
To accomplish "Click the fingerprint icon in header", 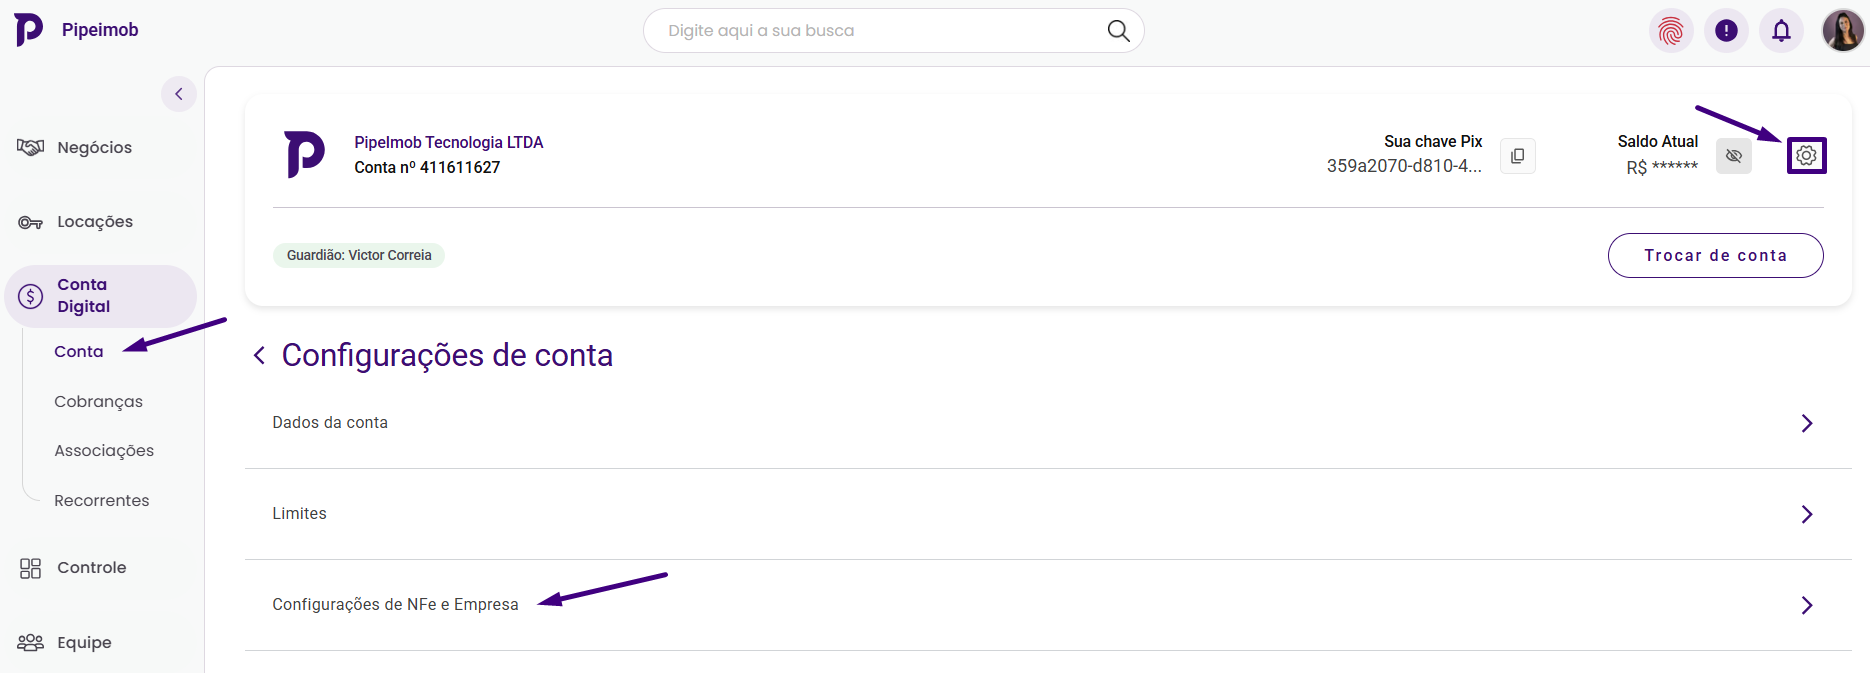I will 1671,31.
